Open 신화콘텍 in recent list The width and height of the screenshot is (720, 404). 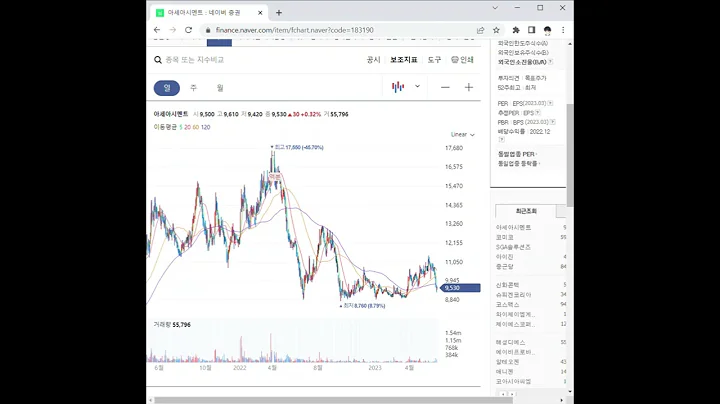tap(507, 285)
